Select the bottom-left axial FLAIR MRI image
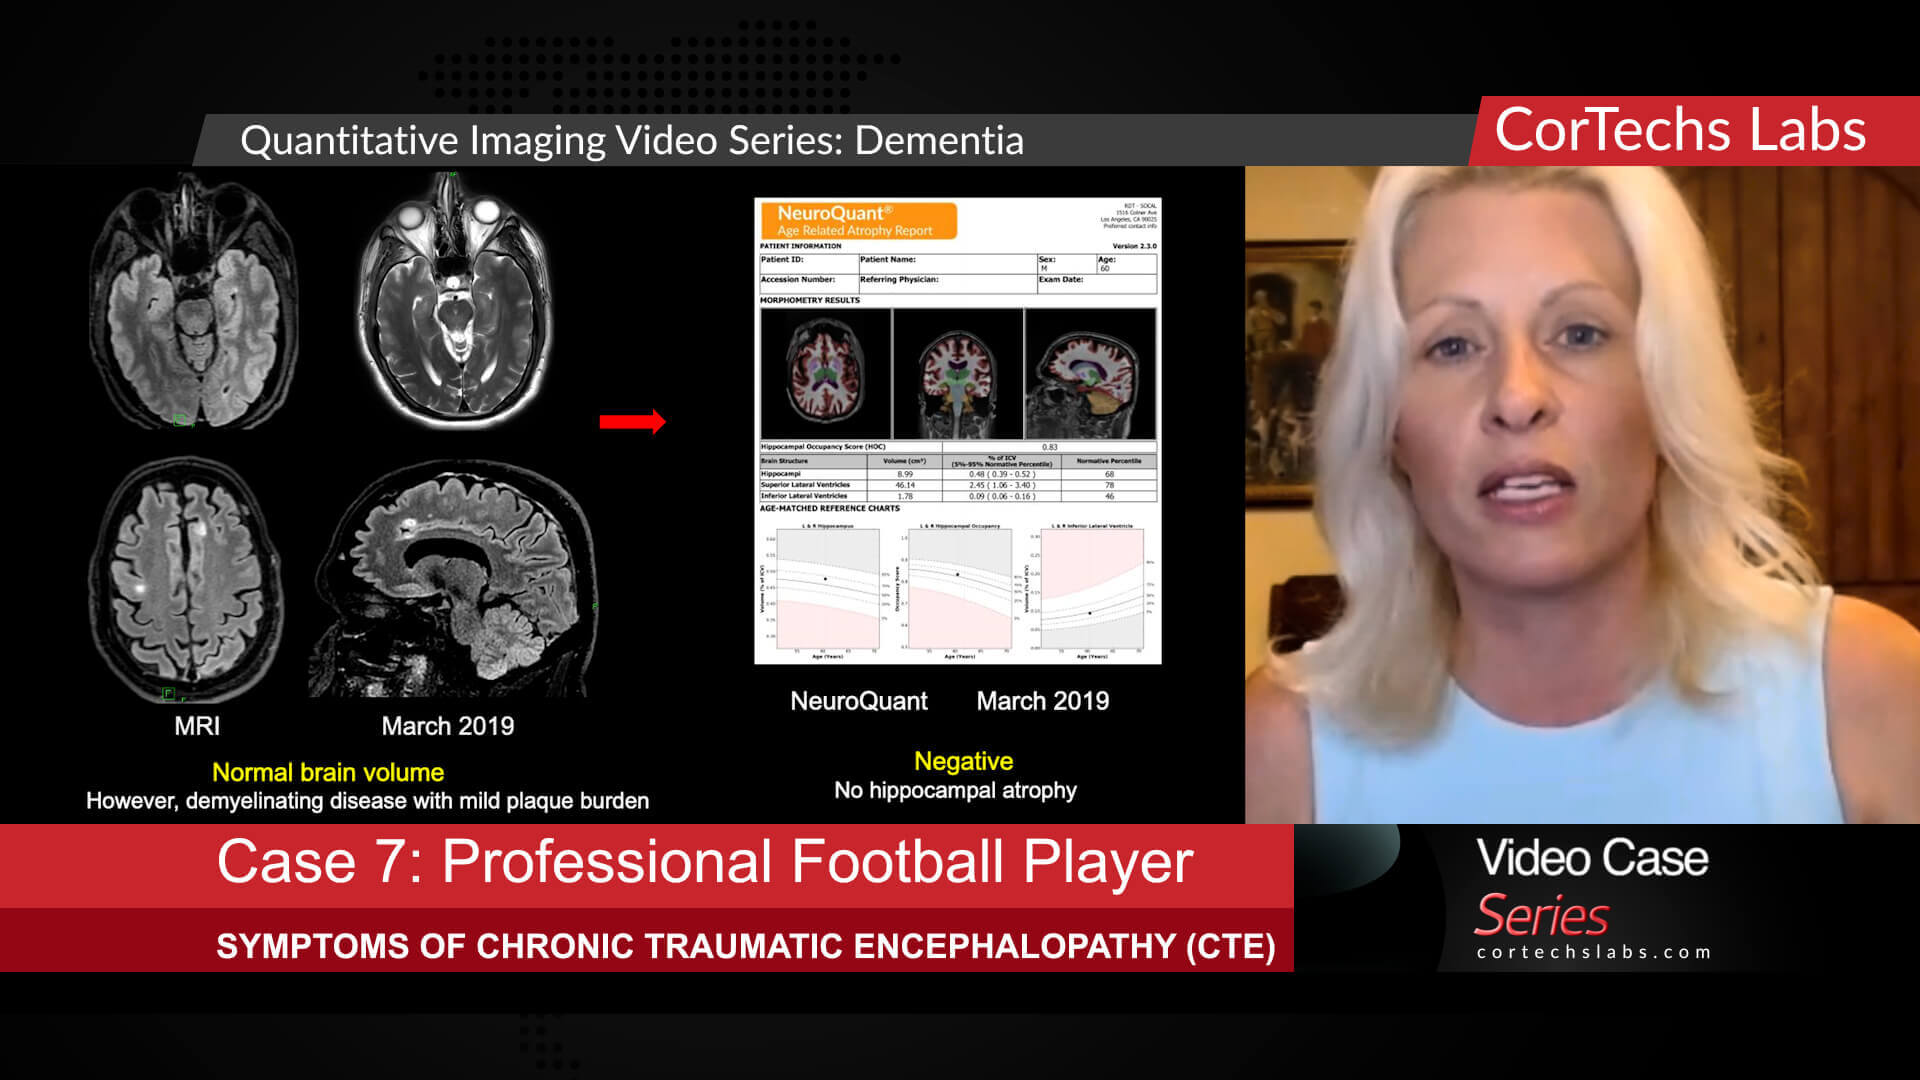1920x1080 pixels. (x=186, y=580)
